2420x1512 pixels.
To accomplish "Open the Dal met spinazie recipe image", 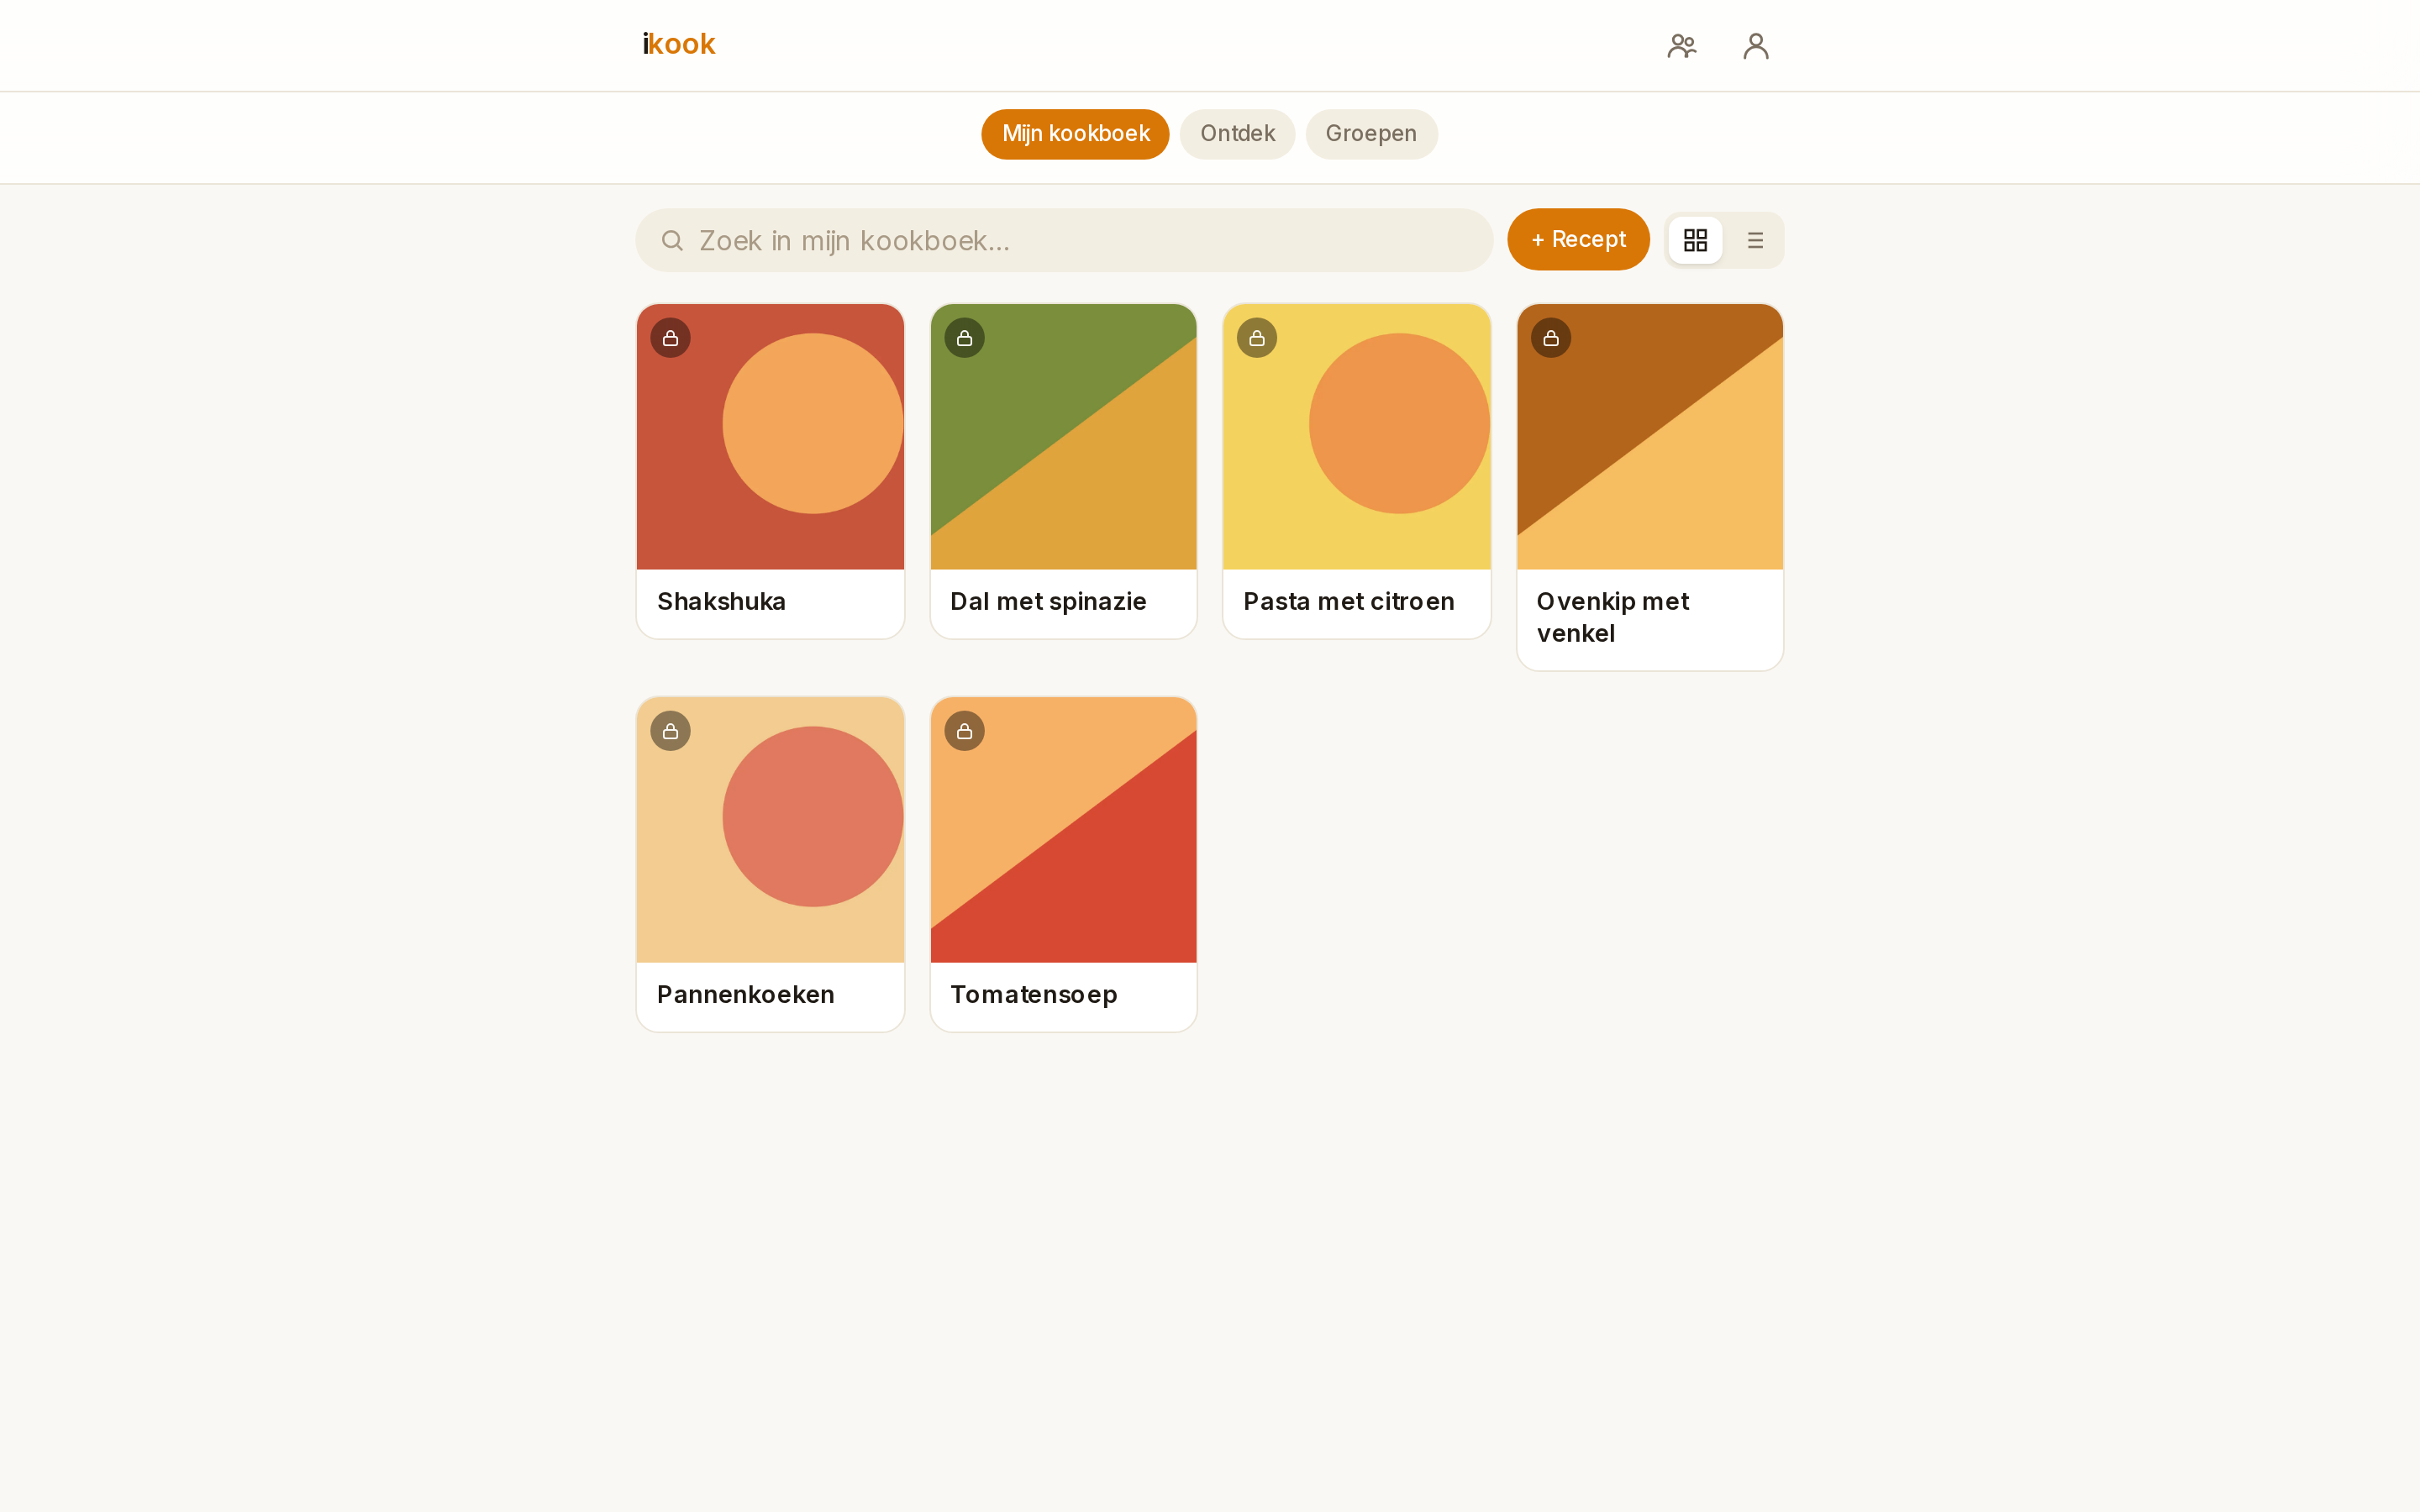I will pos(1063,437).
